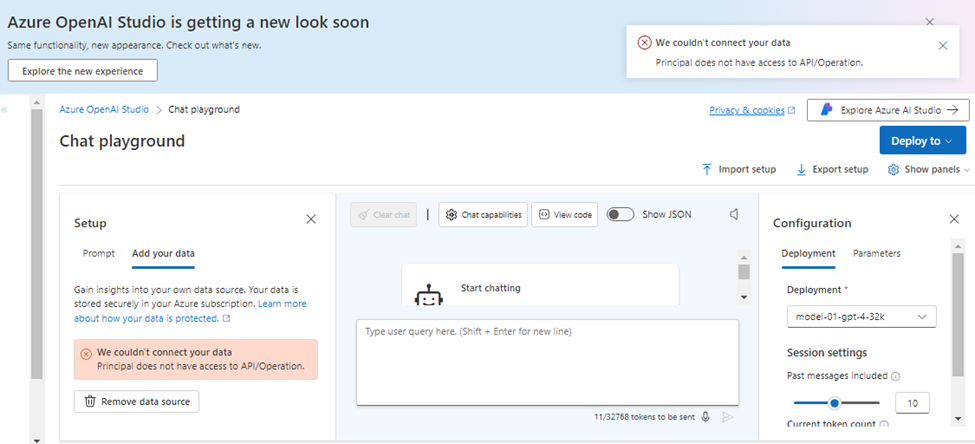Close the Setup panel
Image resolution: width=975 pixels, height=444 pixels.
coord(311,219)
